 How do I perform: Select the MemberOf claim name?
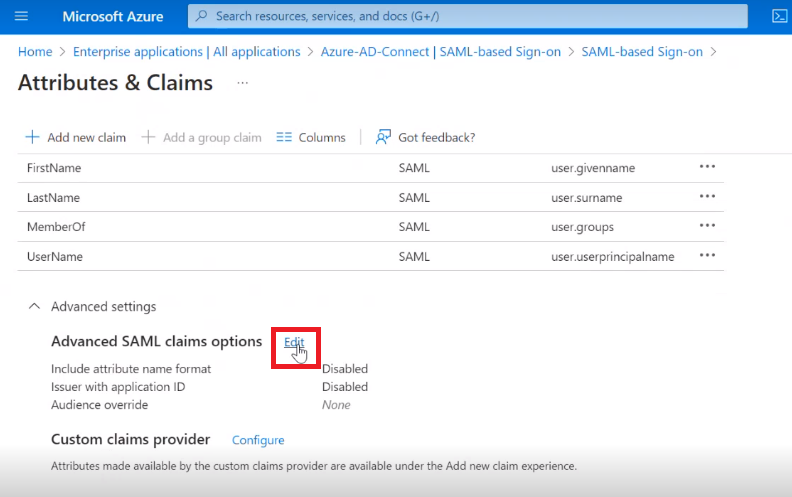[x=56, y=227]
